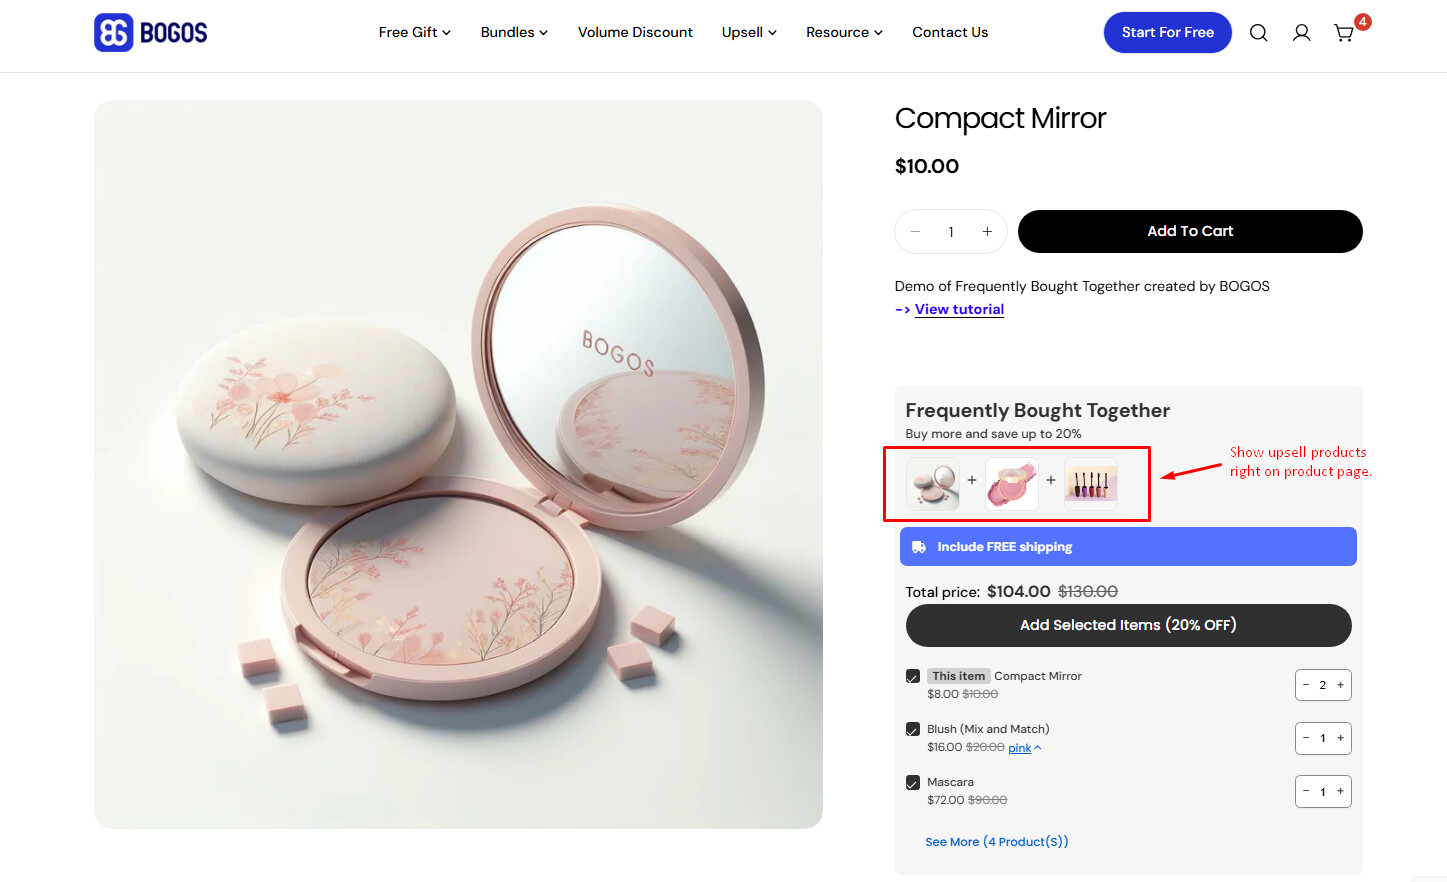Expand the Free Gift menu
The width and height of the screenshot is (1447, 882).
[414, 32]
